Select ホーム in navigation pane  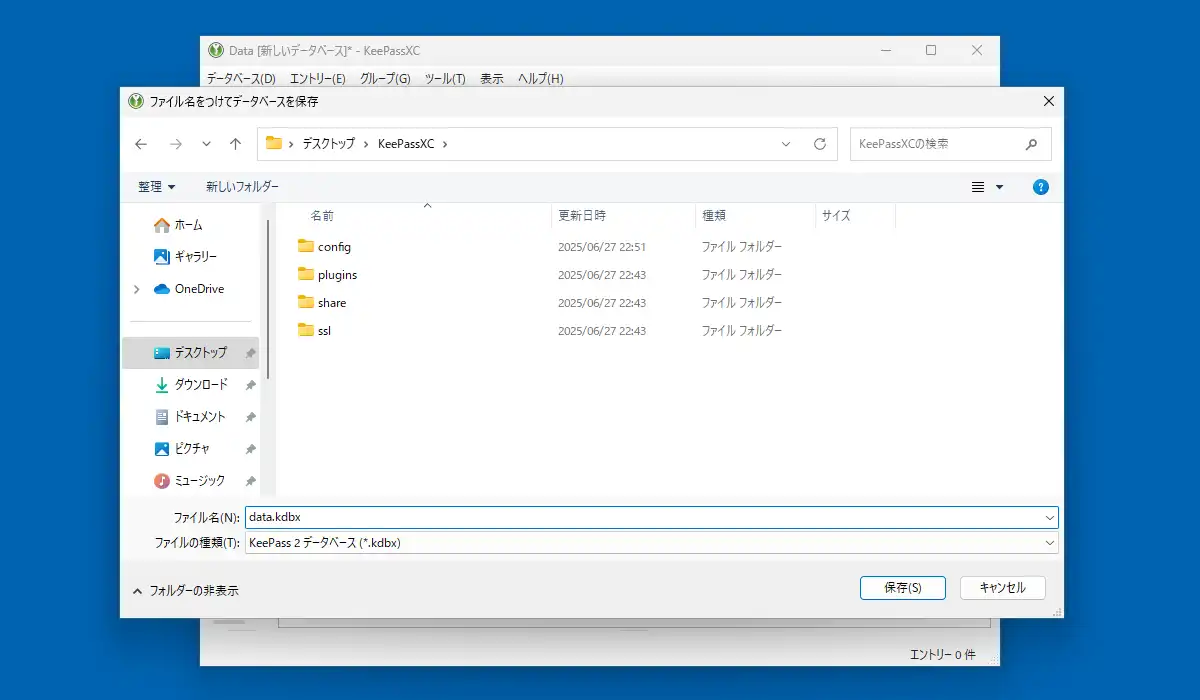coord(178,225)
